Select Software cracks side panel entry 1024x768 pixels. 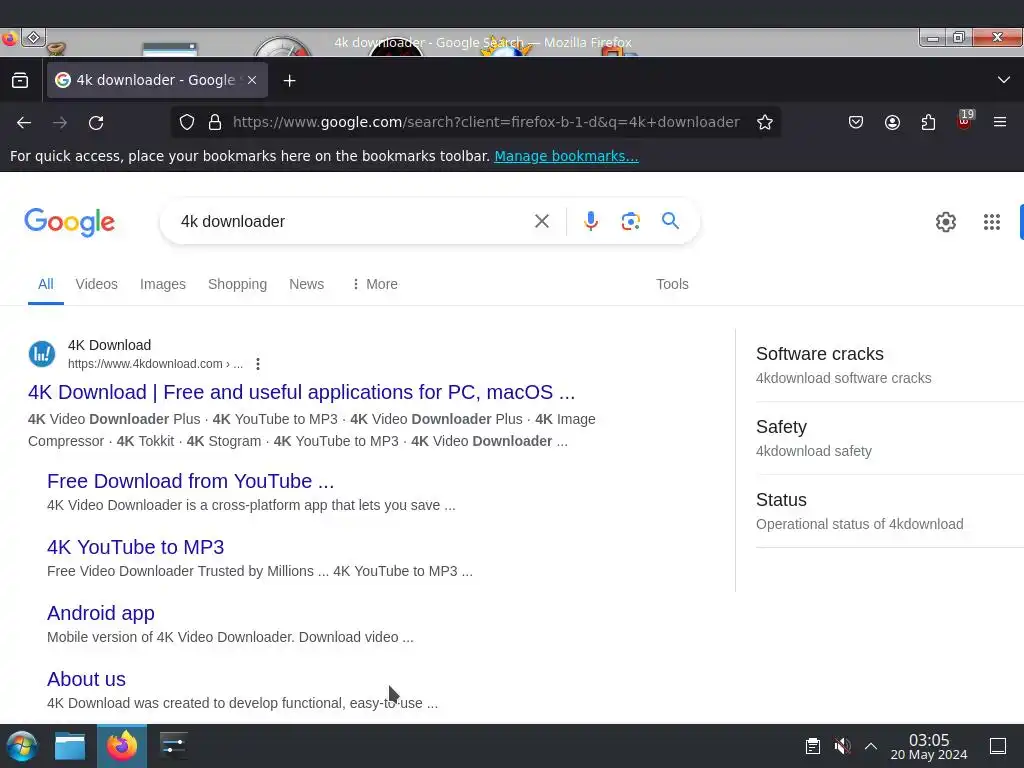point(889,365)
